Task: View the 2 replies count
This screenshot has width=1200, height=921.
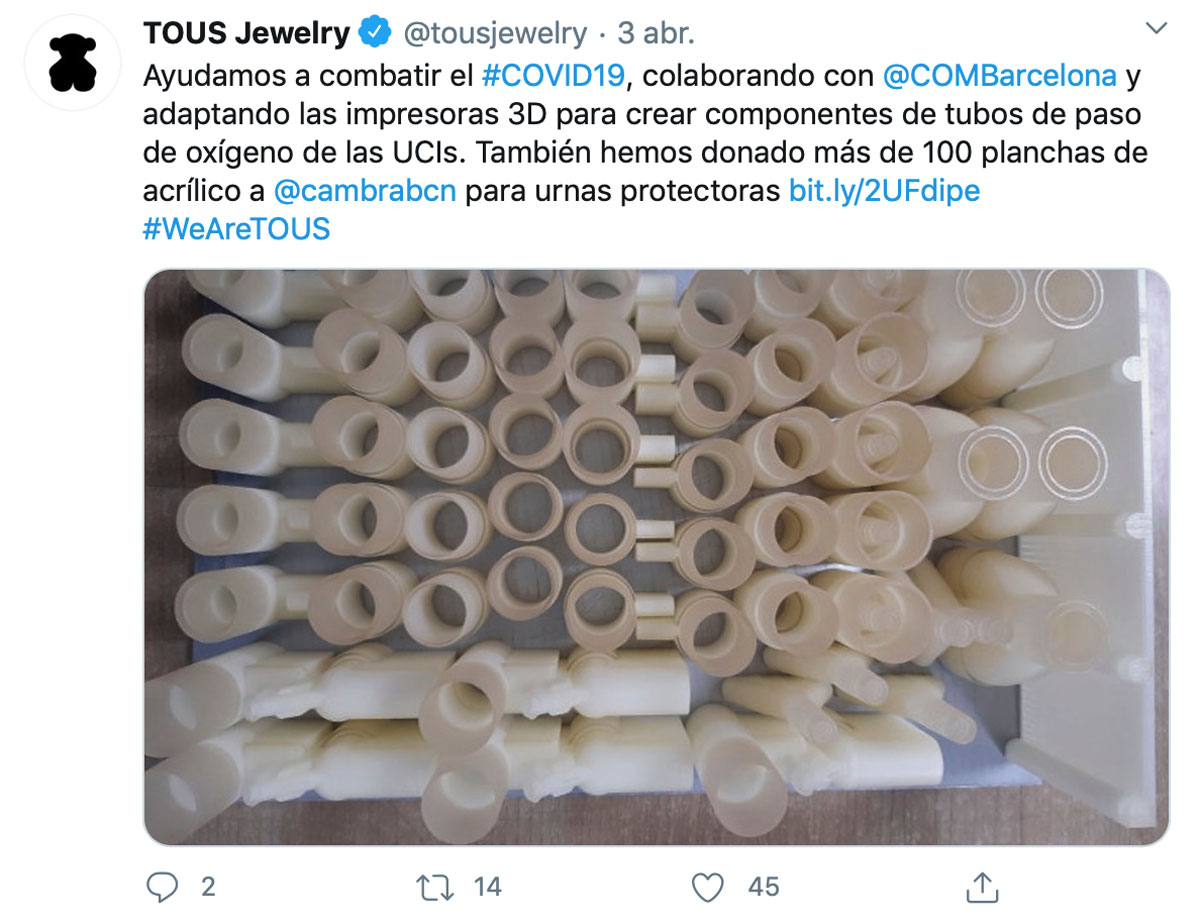Action: 207,886
